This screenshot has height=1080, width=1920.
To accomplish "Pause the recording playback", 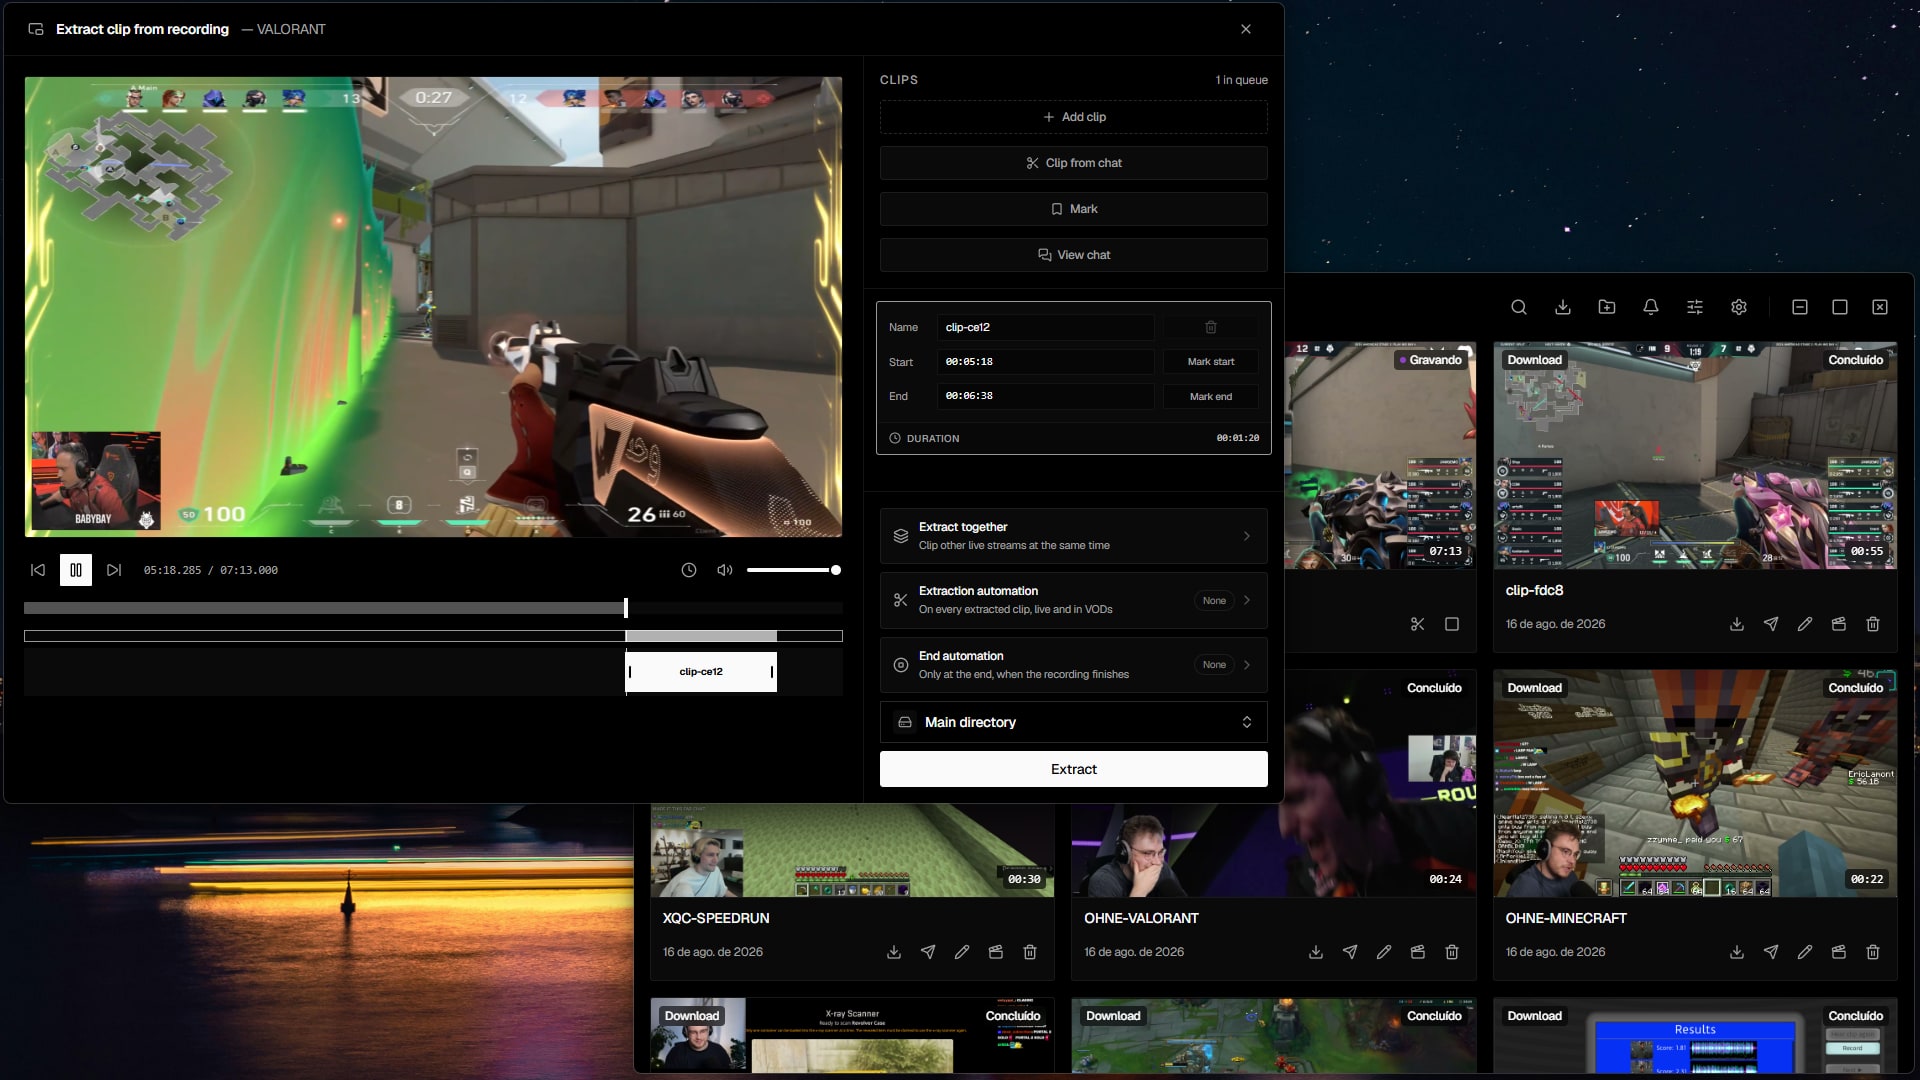I will [76, 570].
